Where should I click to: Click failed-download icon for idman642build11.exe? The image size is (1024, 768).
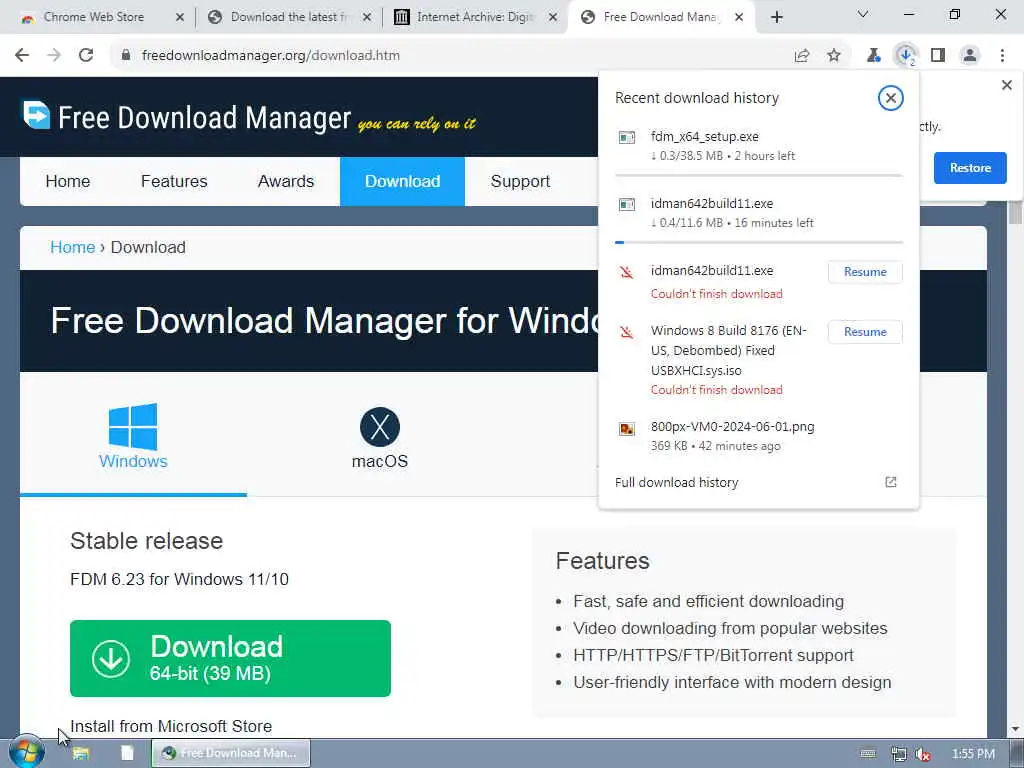(627, 272)
